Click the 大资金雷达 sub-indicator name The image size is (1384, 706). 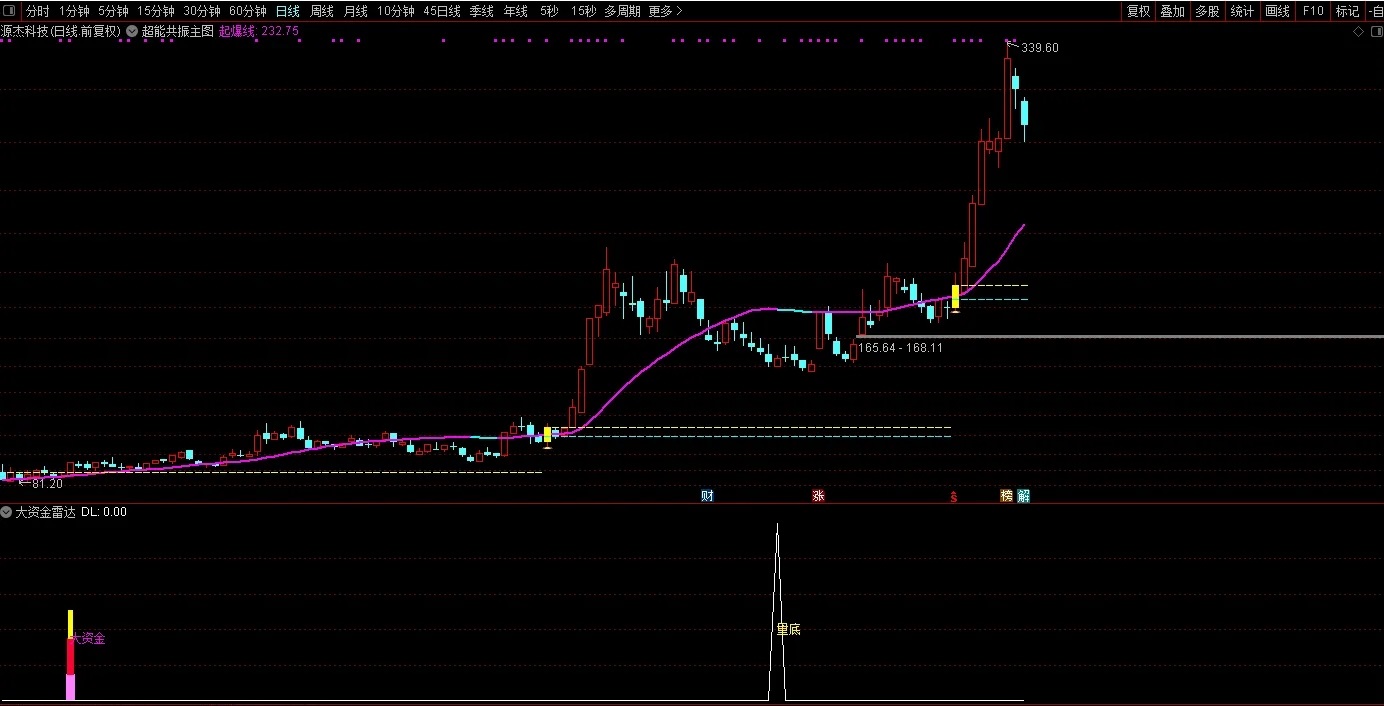click(x=45, y=512)
